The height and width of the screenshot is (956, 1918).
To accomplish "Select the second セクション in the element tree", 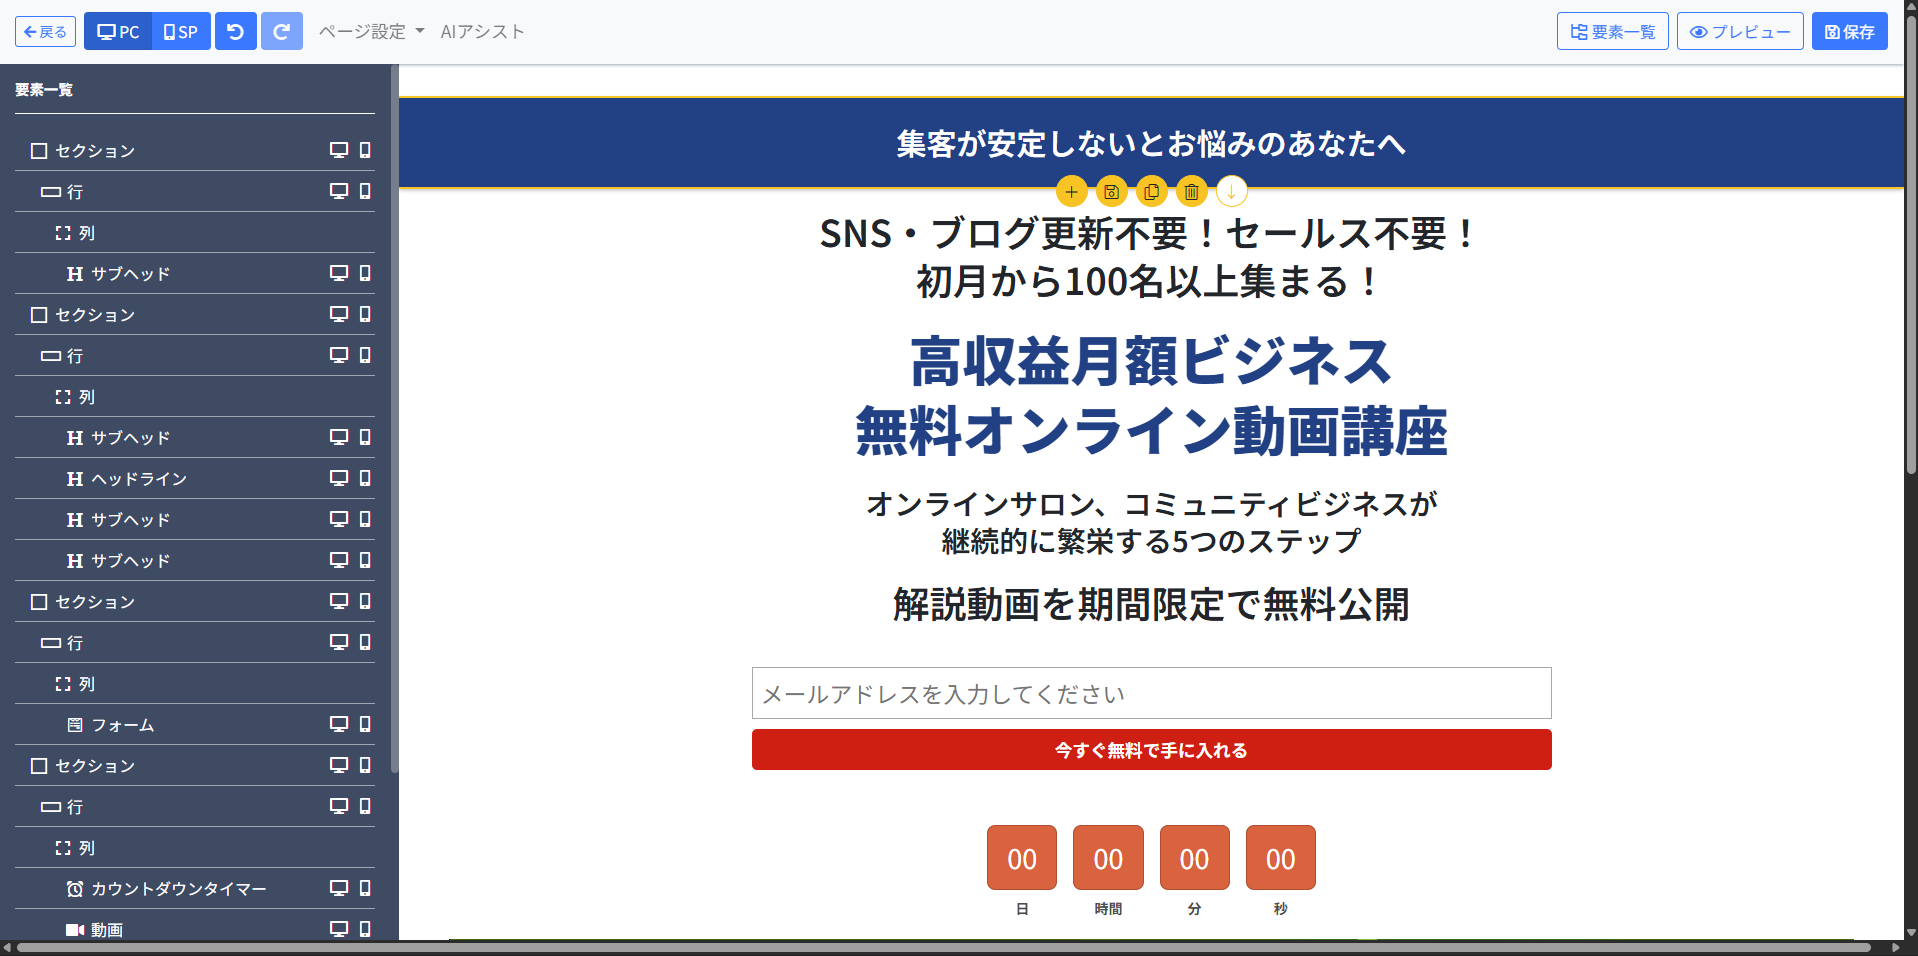I will click(x=94, y=315).
